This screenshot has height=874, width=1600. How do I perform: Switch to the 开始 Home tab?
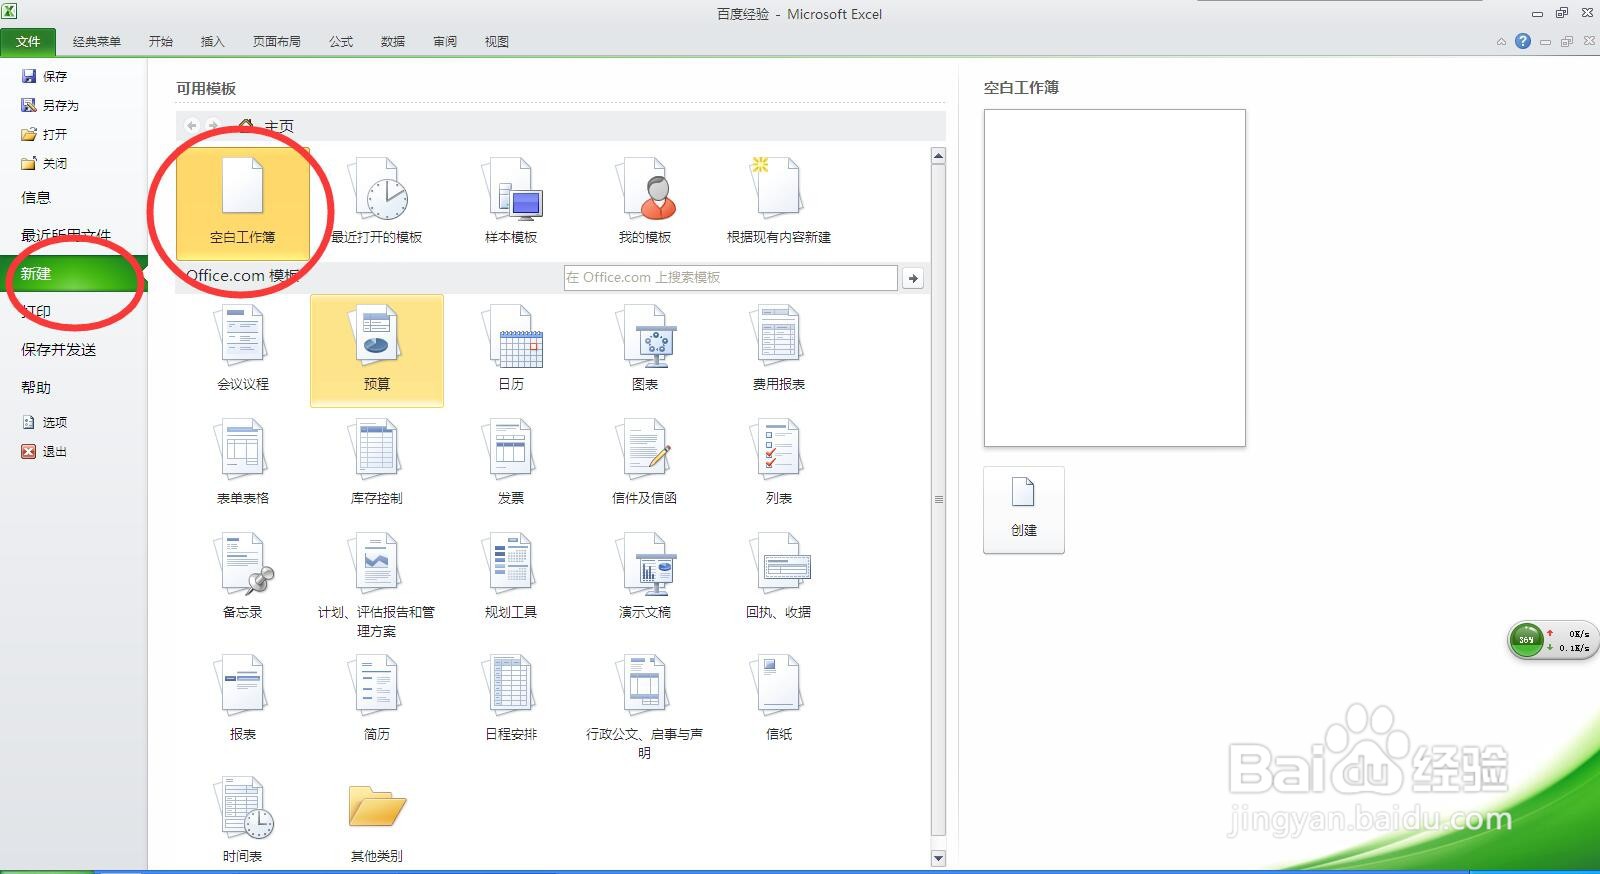tap(161, 41)
